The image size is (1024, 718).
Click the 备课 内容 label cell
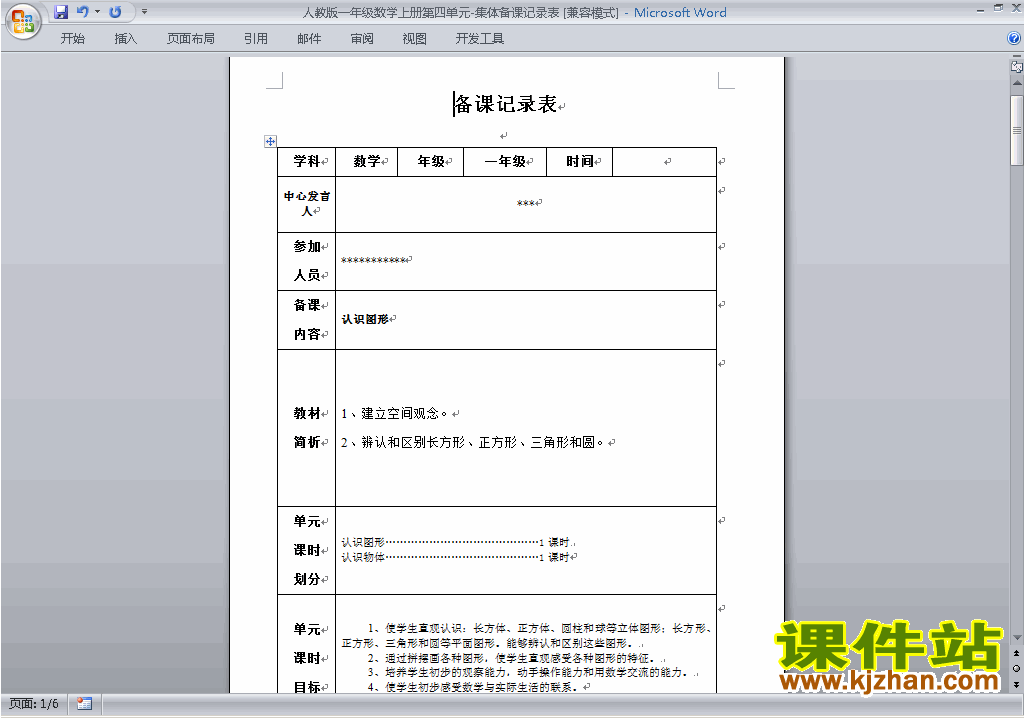[x=306, y=319]
